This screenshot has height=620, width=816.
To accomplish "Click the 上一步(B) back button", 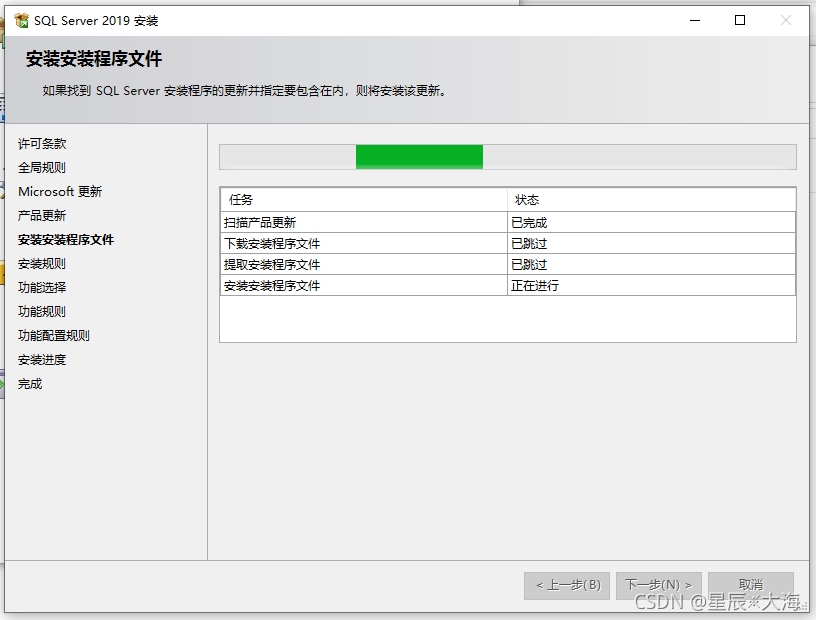I will click(x=567, y=586).
